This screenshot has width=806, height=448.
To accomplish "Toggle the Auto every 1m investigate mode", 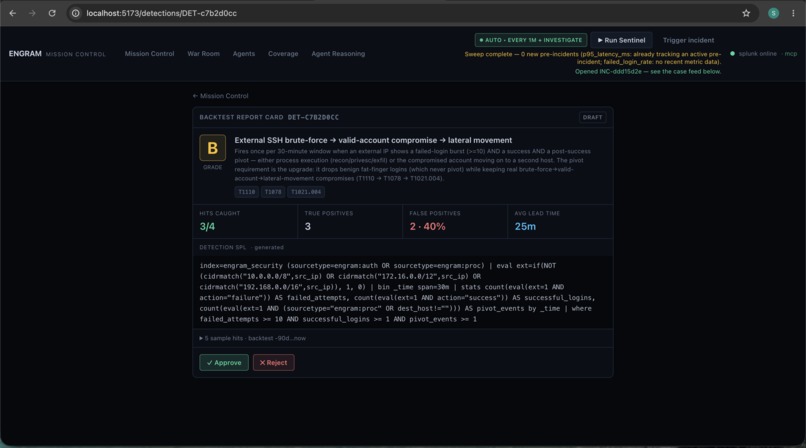I will (530, 40).
